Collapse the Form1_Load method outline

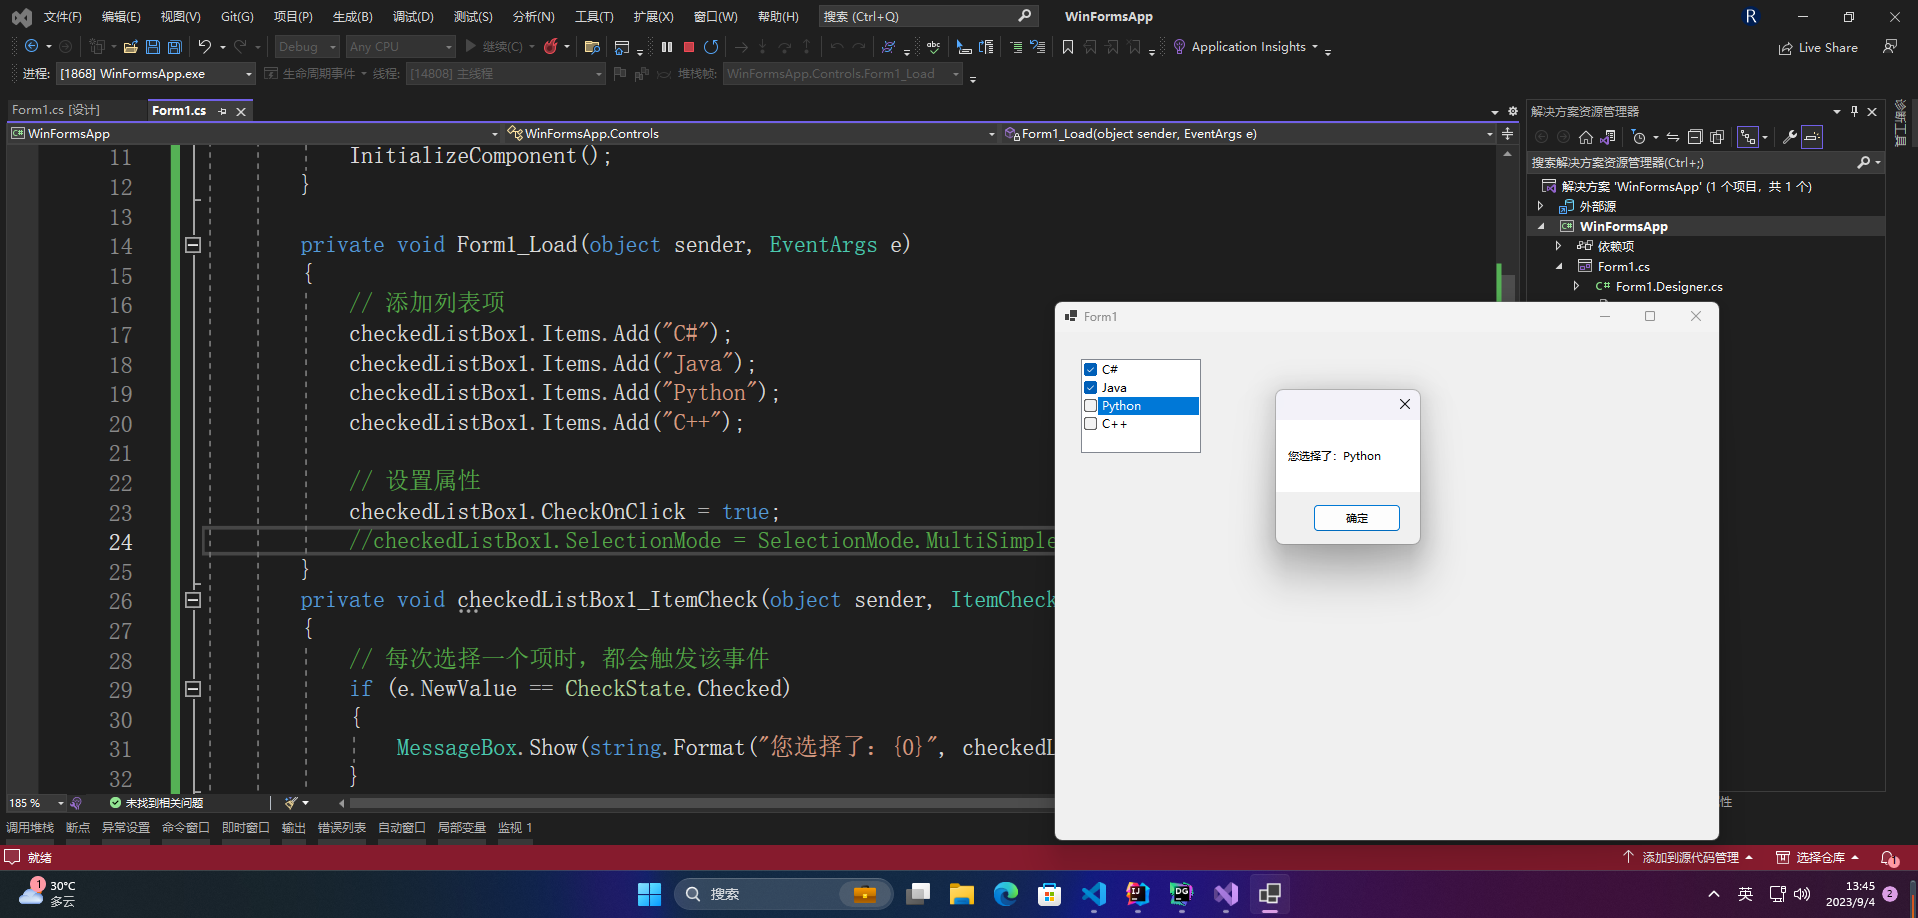(x=193, y=245)
